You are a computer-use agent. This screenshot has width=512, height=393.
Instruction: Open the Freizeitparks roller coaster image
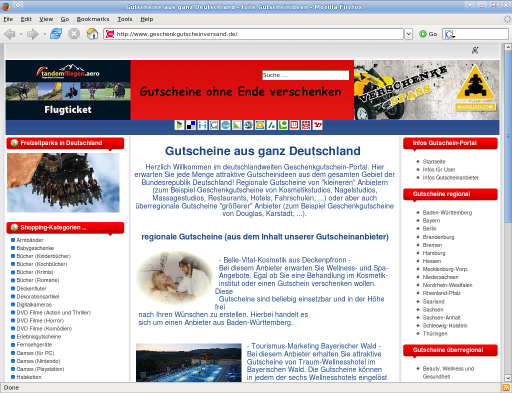(x=63, y=183)
